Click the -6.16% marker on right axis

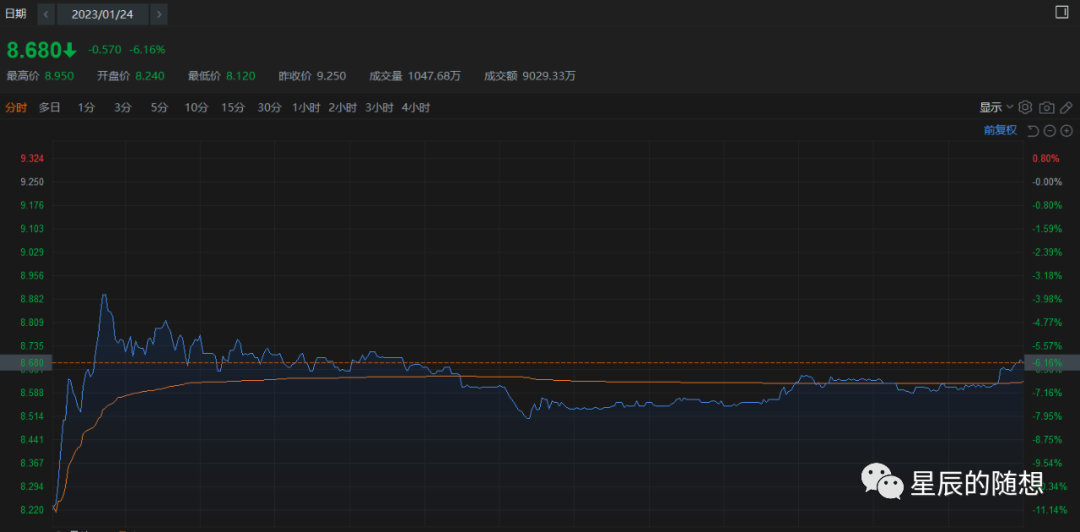1052,362
